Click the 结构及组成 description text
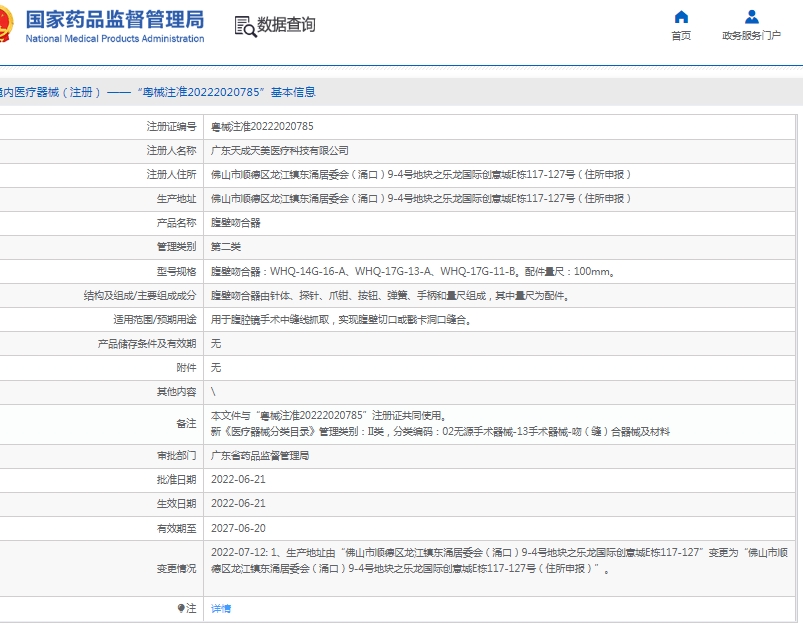Image resolution: width=803 pixels, height=629 pixels. click(x=390, y=296)
